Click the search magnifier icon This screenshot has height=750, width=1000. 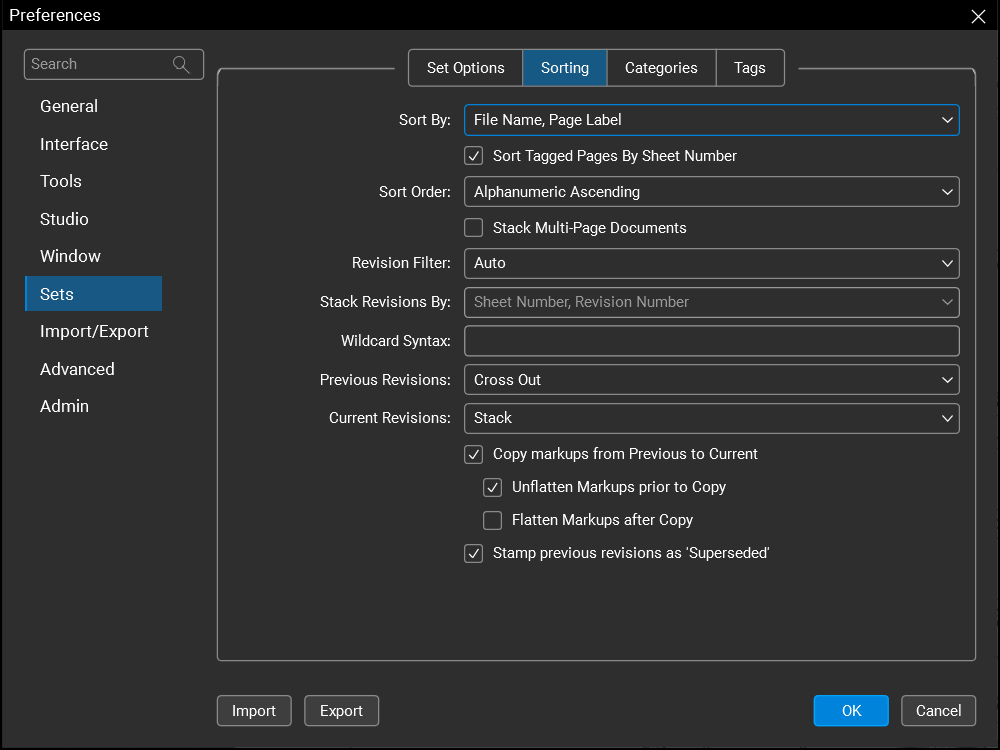pyautogui.click(x=181, y=64)
